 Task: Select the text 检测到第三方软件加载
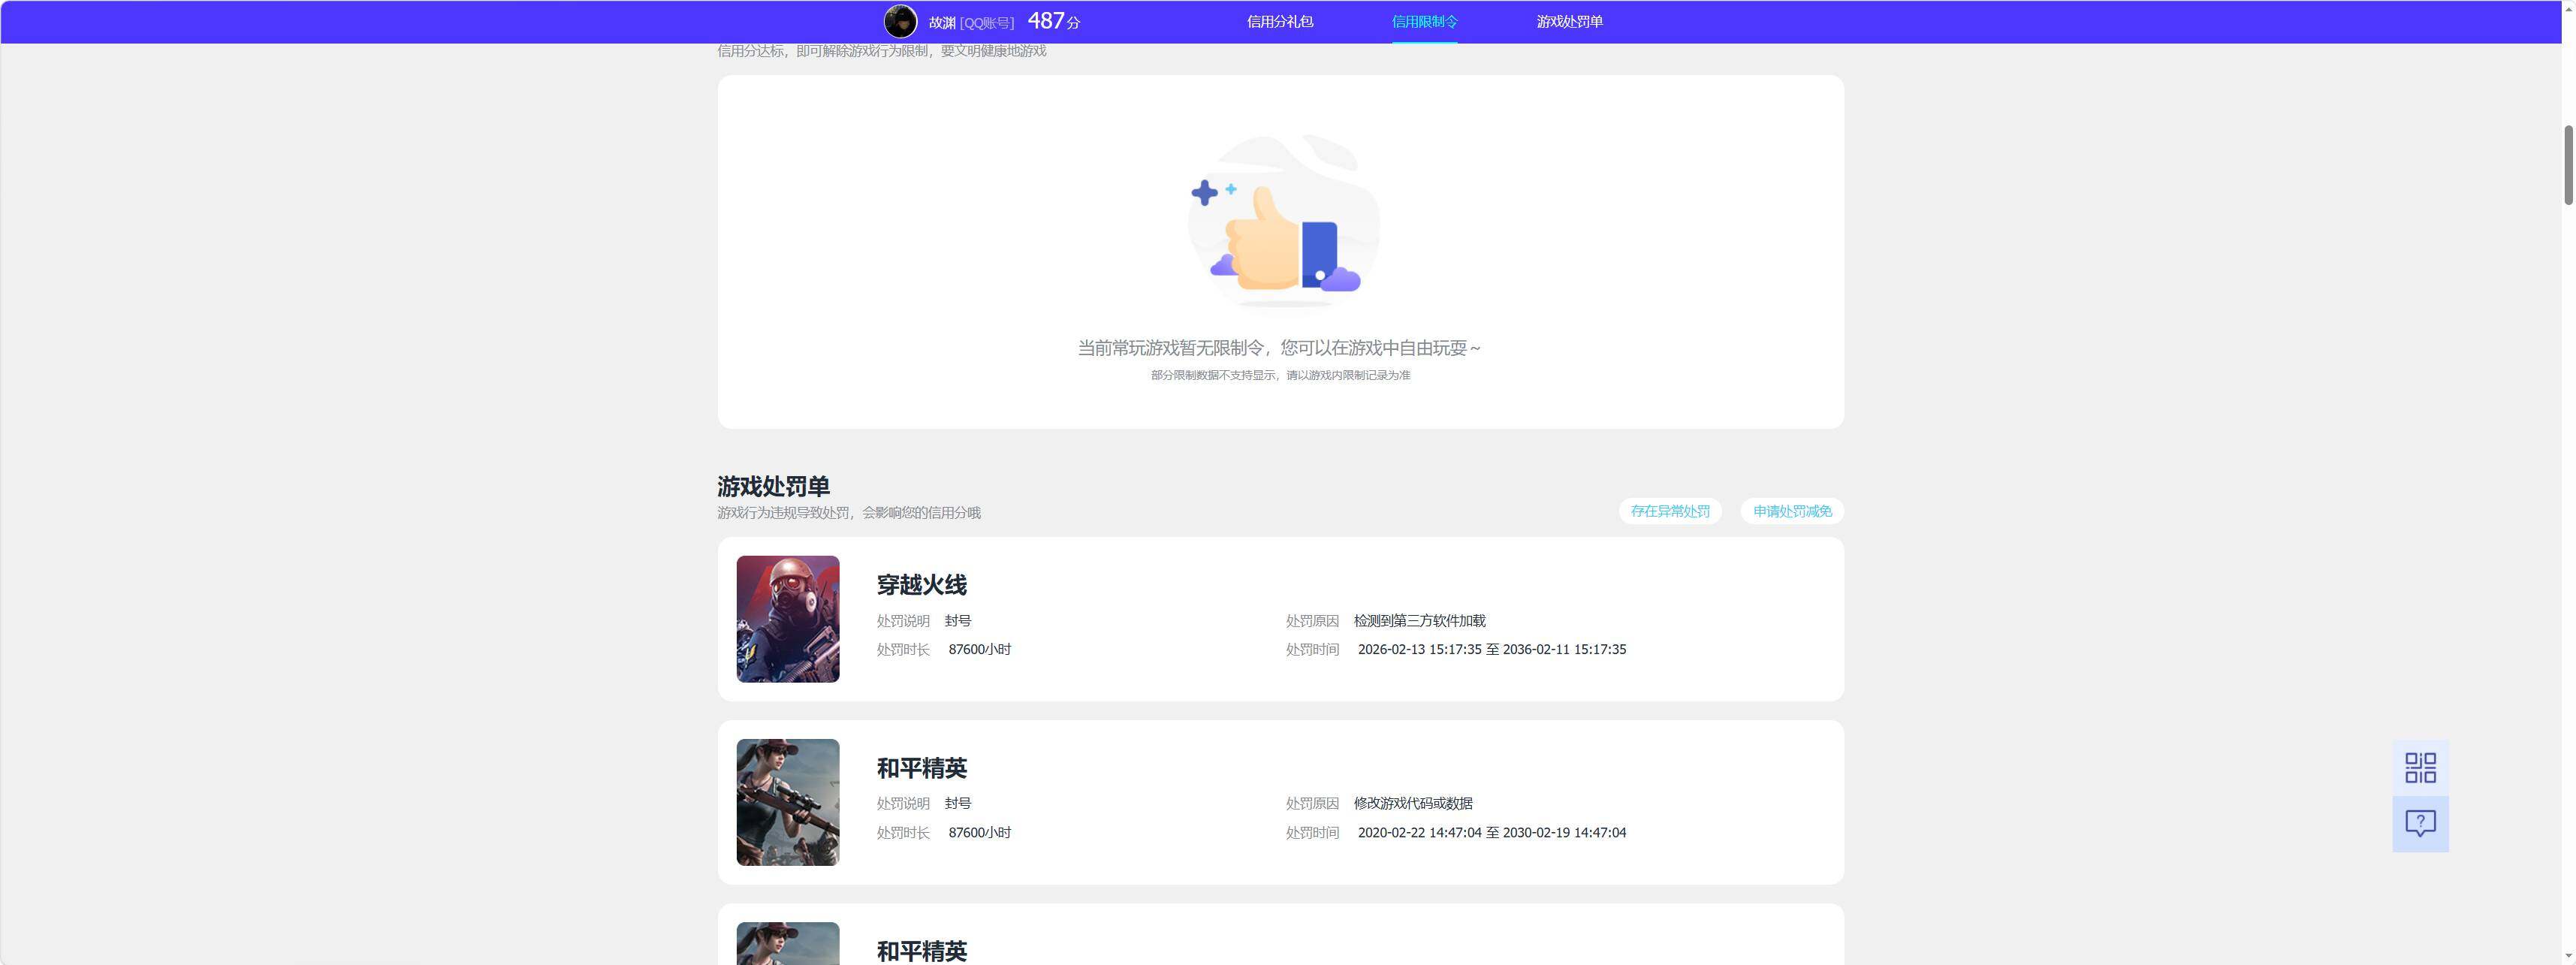click(x=1419, y=621)
